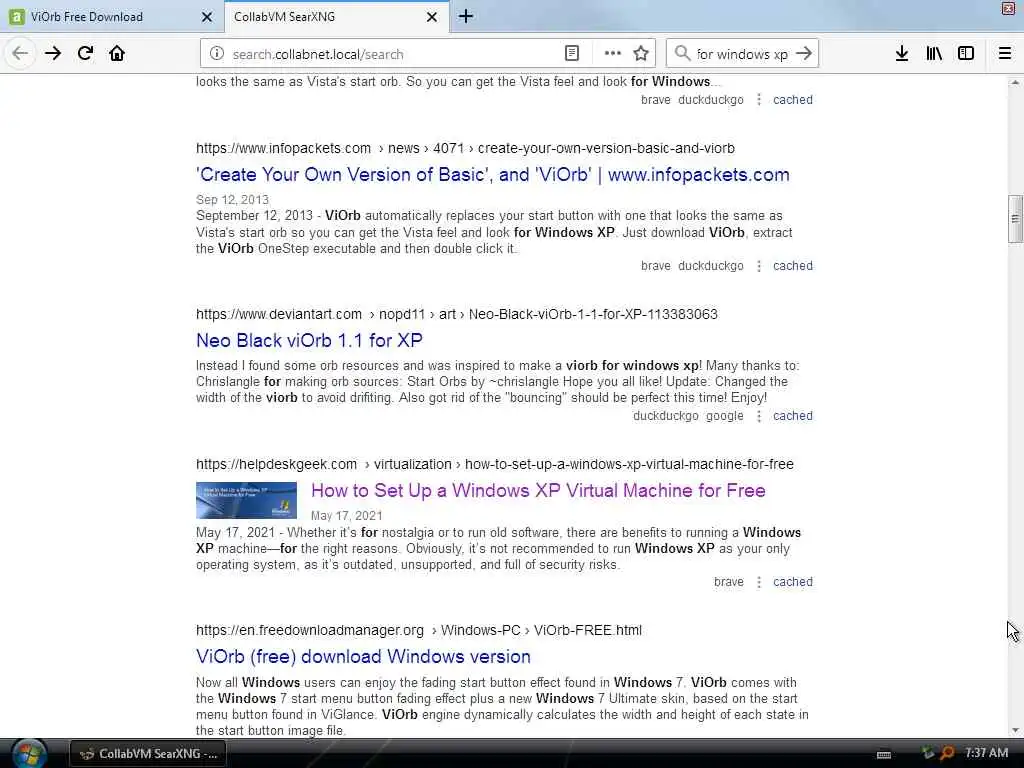Click the page scrollbar thumb
The height and width of the screenshot is (768, 1024).
click(x=1015, y=219)
